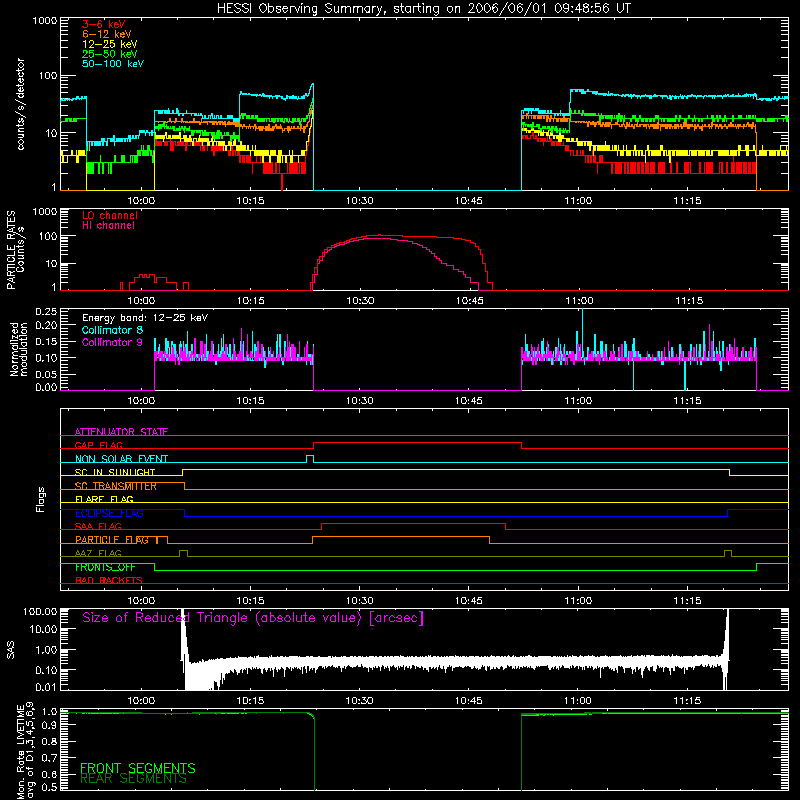The height and width of the screenshot is (800, 800).
Task: Click the GAP FLAG label
Action: [x=98, y=445]
